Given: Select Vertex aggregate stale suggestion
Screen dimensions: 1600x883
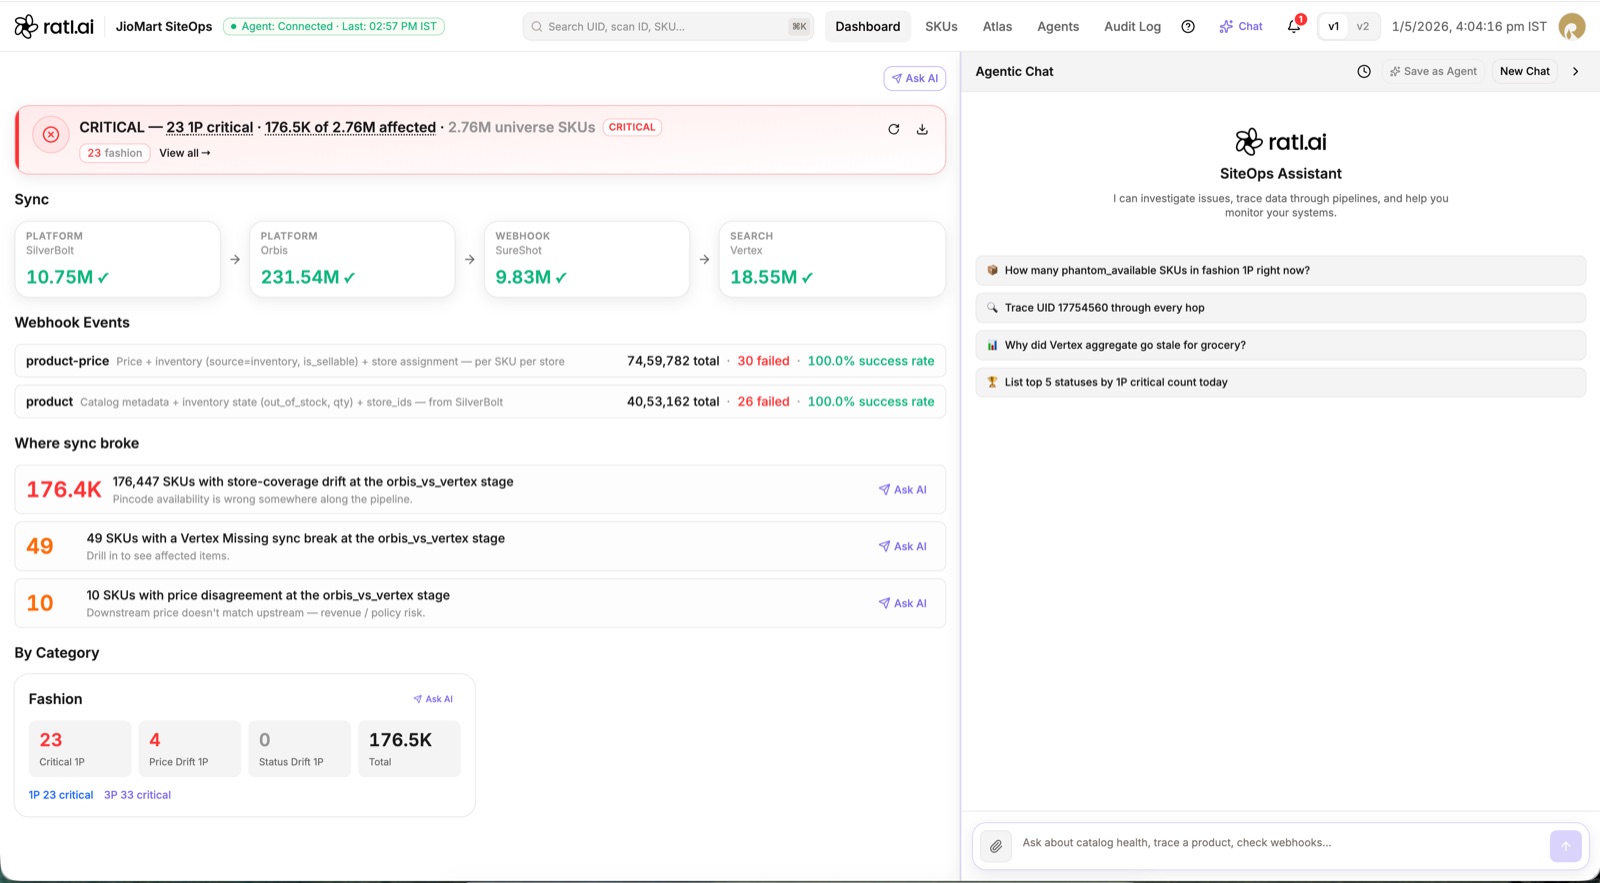Looking at the screenshot, I should pyautogui.click(x=1281, y=345).
